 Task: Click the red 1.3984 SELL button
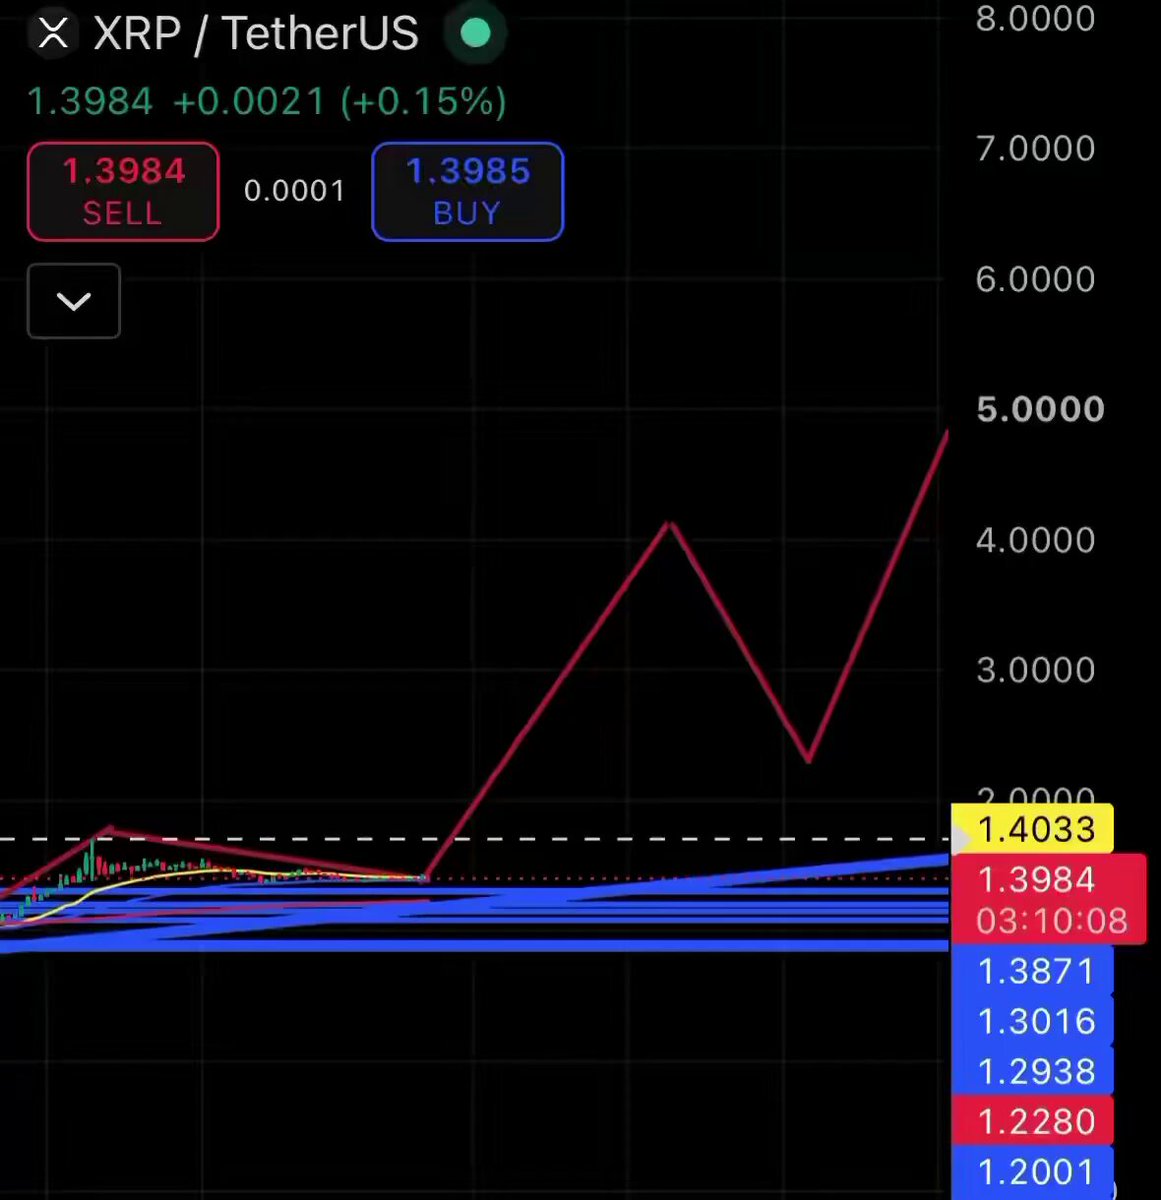point(123,191)
